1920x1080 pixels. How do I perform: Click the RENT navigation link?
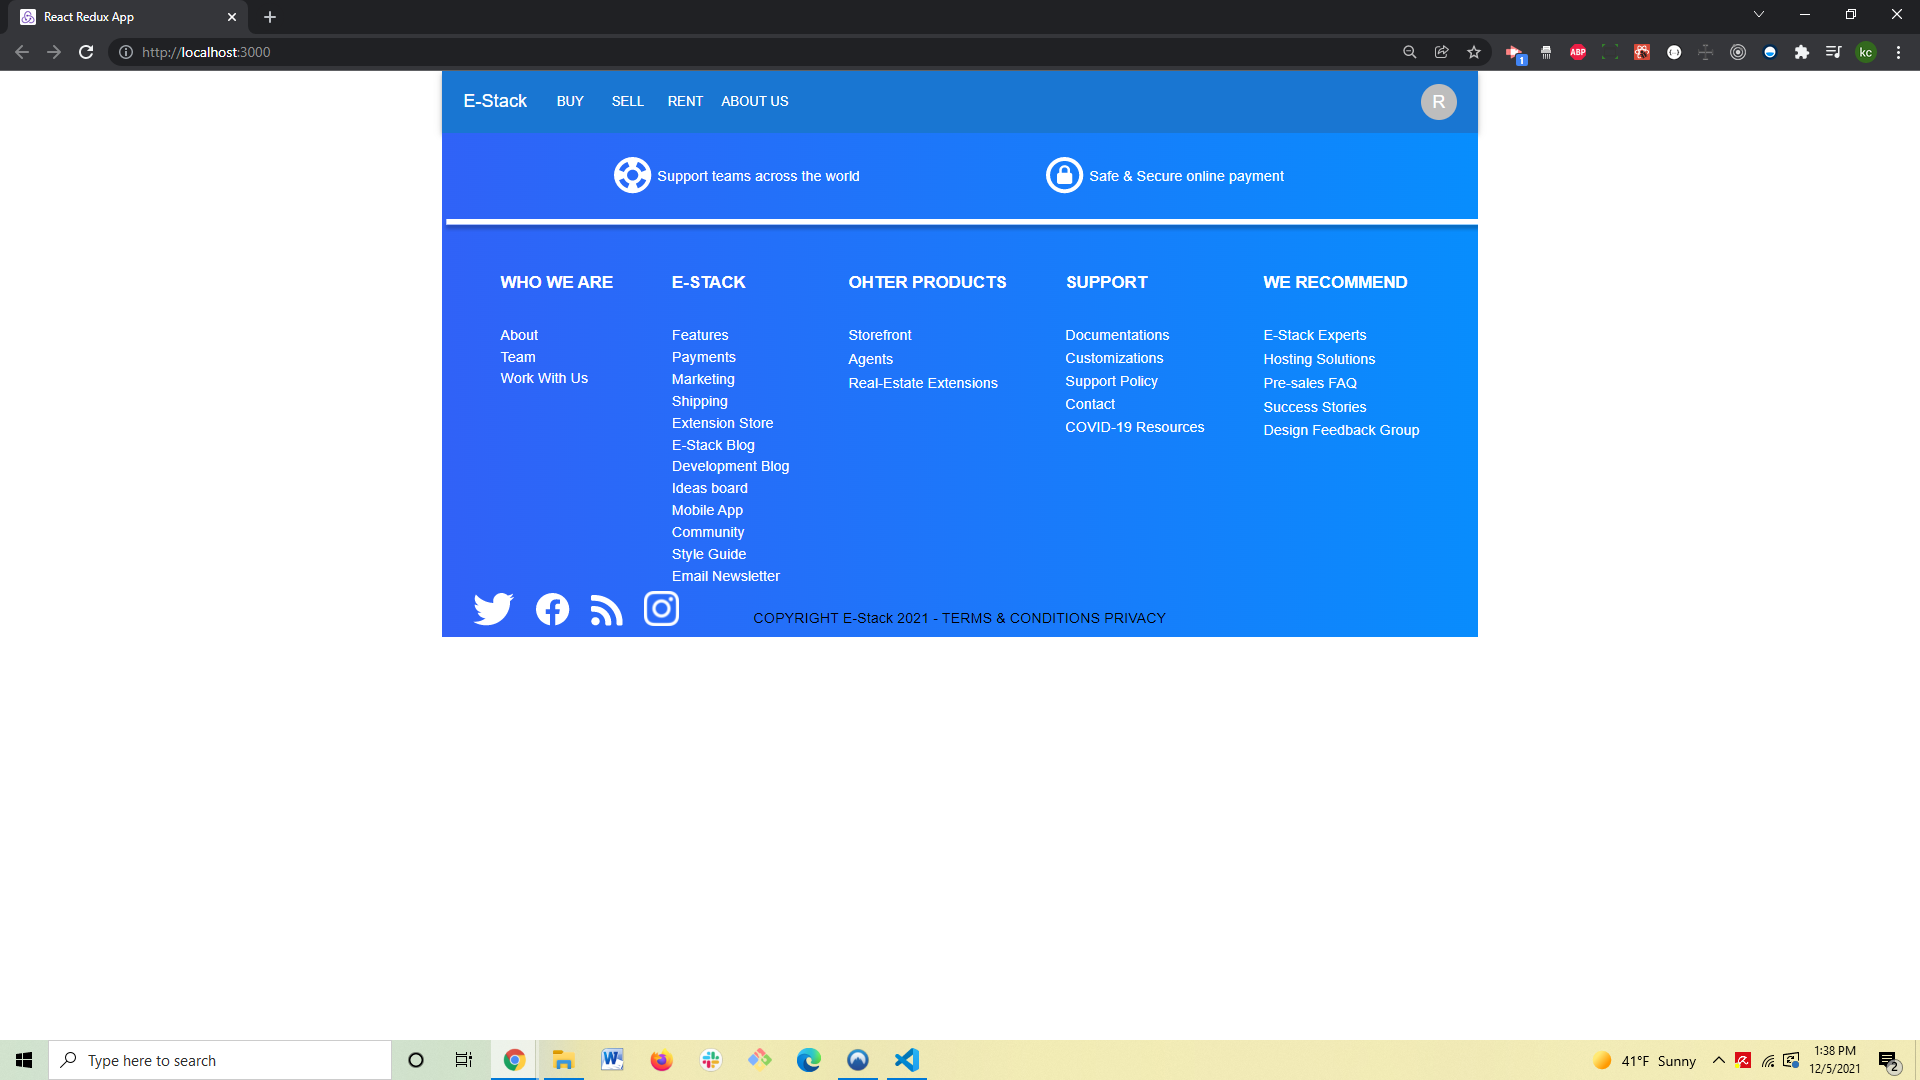684,100
